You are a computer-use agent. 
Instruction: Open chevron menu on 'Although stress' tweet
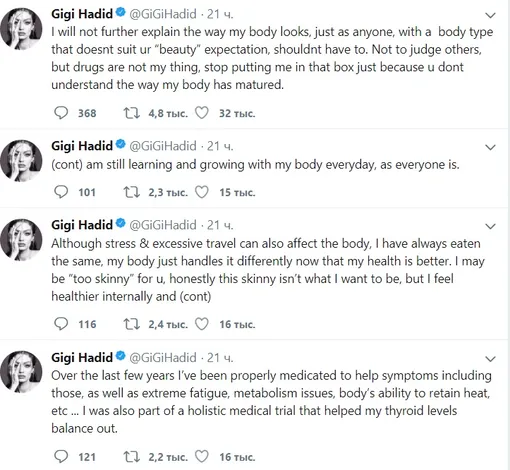coord(490,227)
